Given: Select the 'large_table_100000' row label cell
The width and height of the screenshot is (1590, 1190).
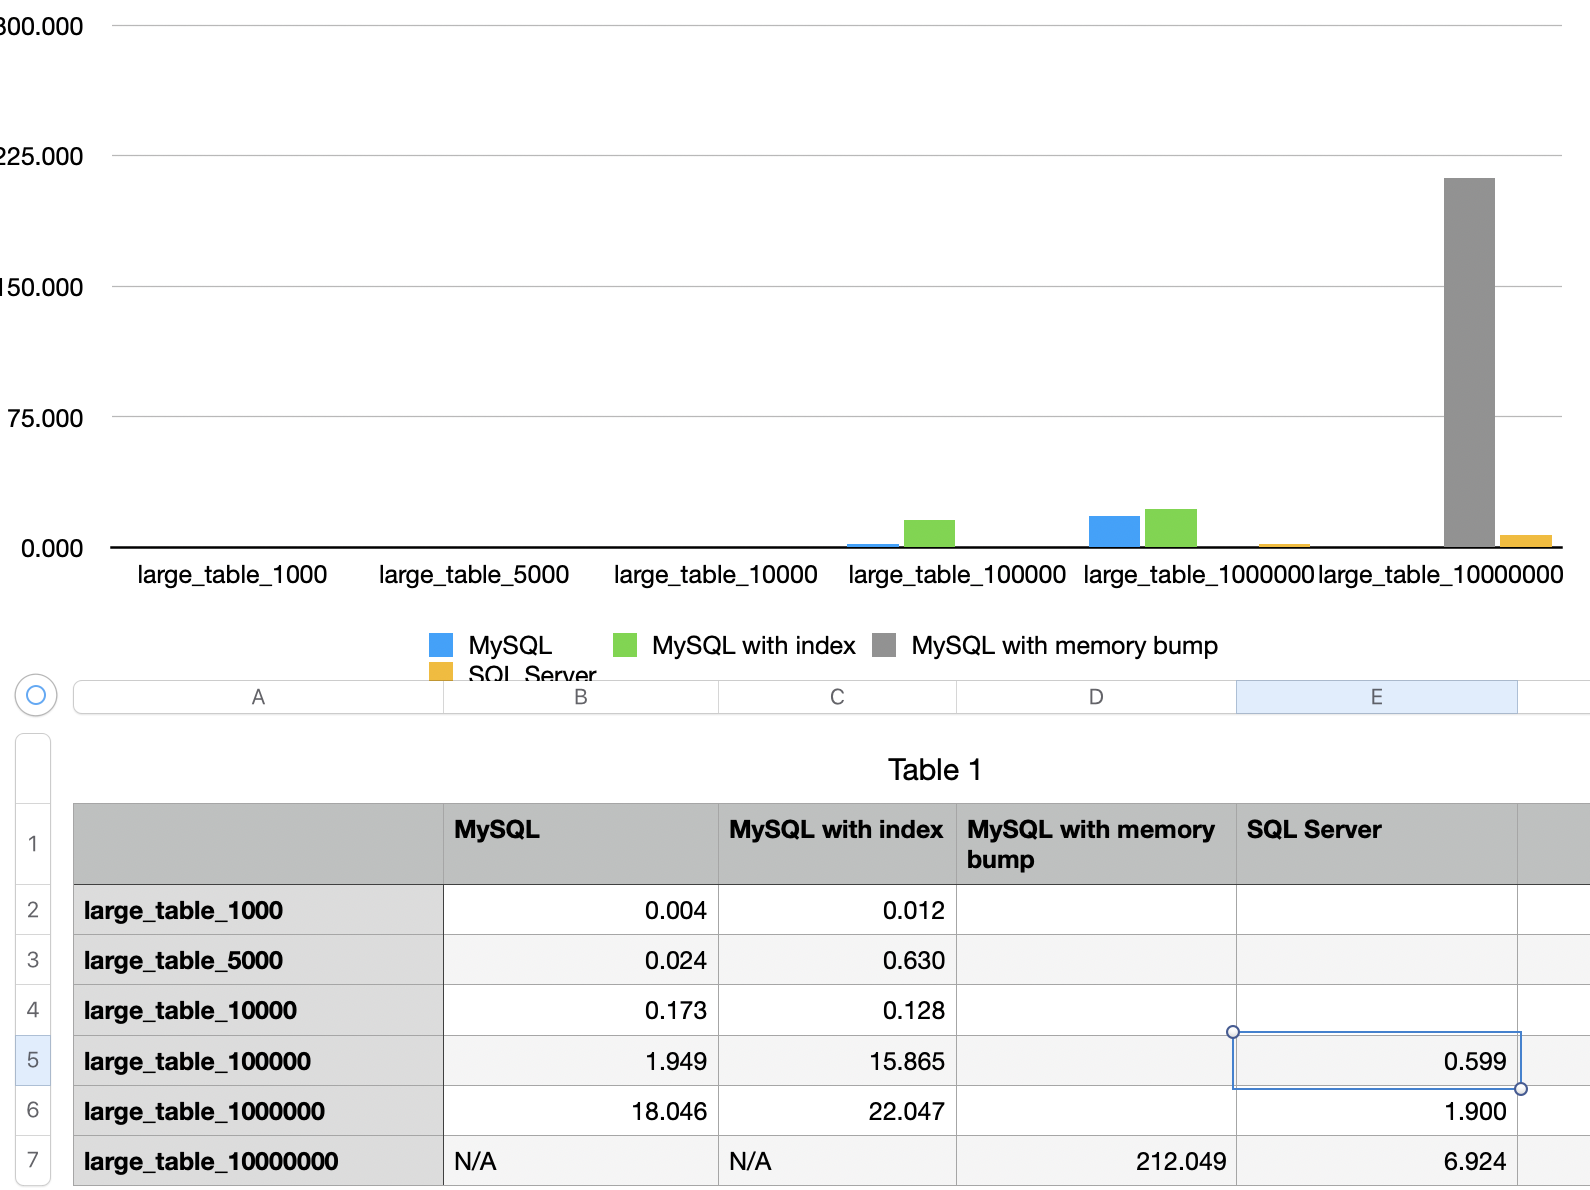Looking at the screenshot, I should pyautogui.click(x=259, y=1060).
